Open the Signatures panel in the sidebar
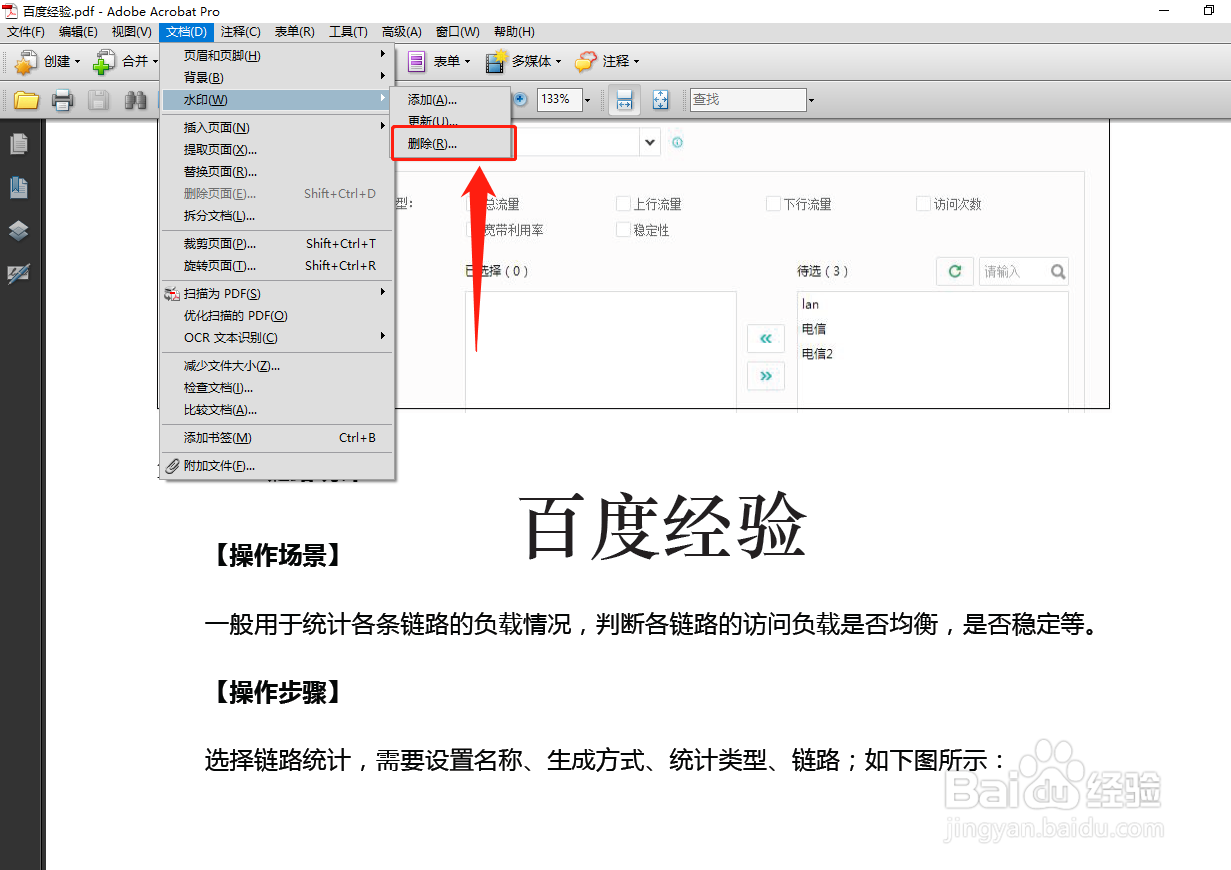Image resolution: width=1231 pixels, height=870 pixels. coord(18,273)
